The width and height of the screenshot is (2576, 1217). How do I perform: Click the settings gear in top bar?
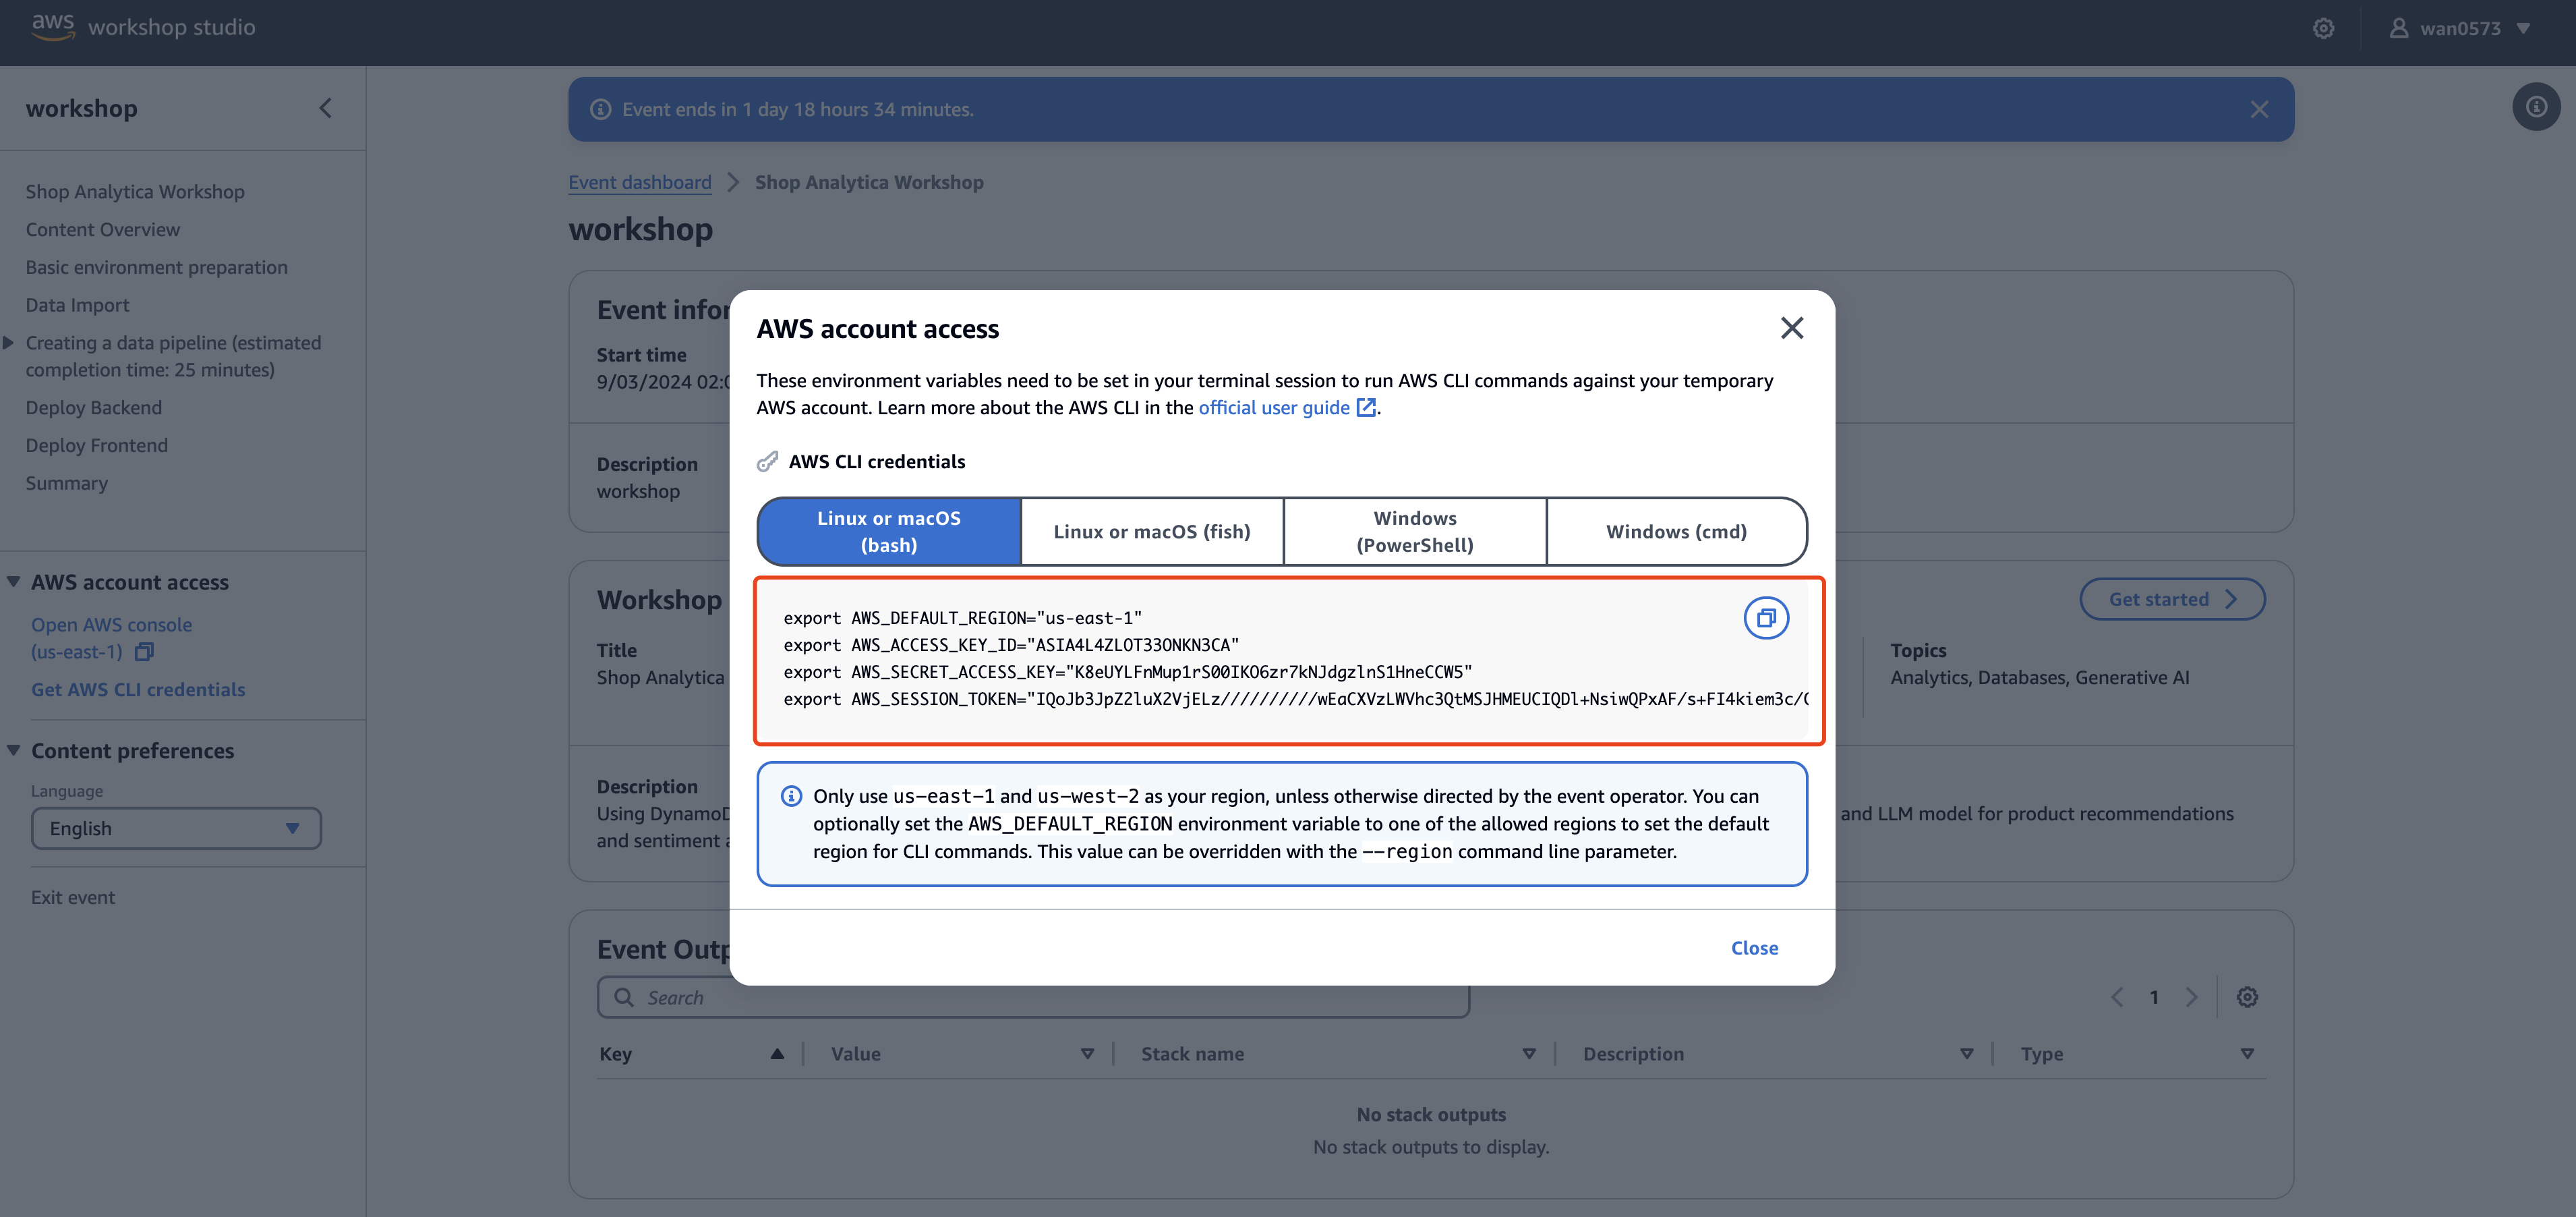pos(2323,28)
